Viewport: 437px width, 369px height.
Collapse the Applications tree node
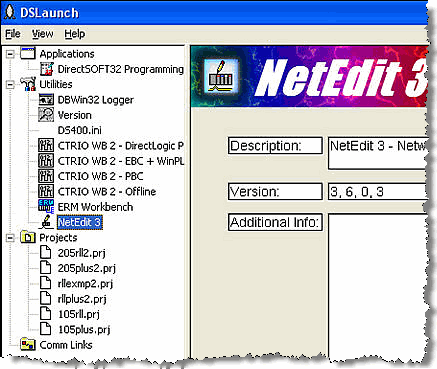click(11, 54)
